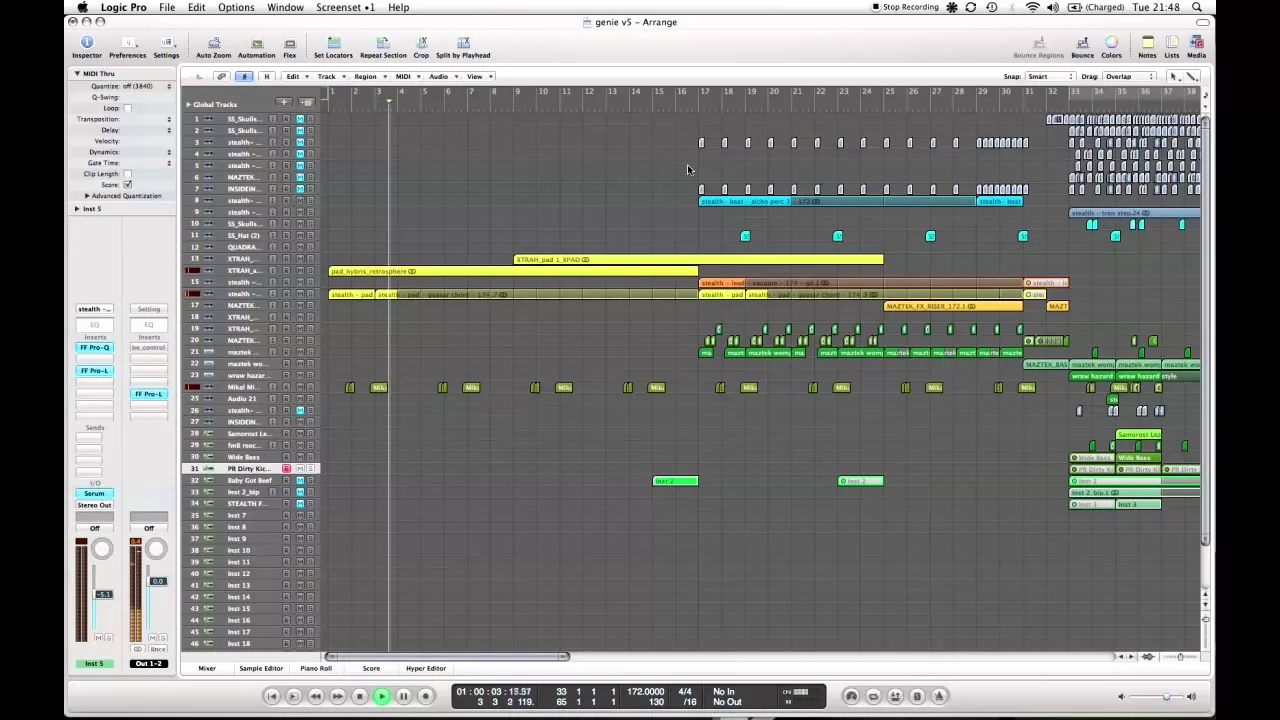Screen dimensions: 1280x720
Task: Expand the Global Tracks triangle
Action: 188,104
